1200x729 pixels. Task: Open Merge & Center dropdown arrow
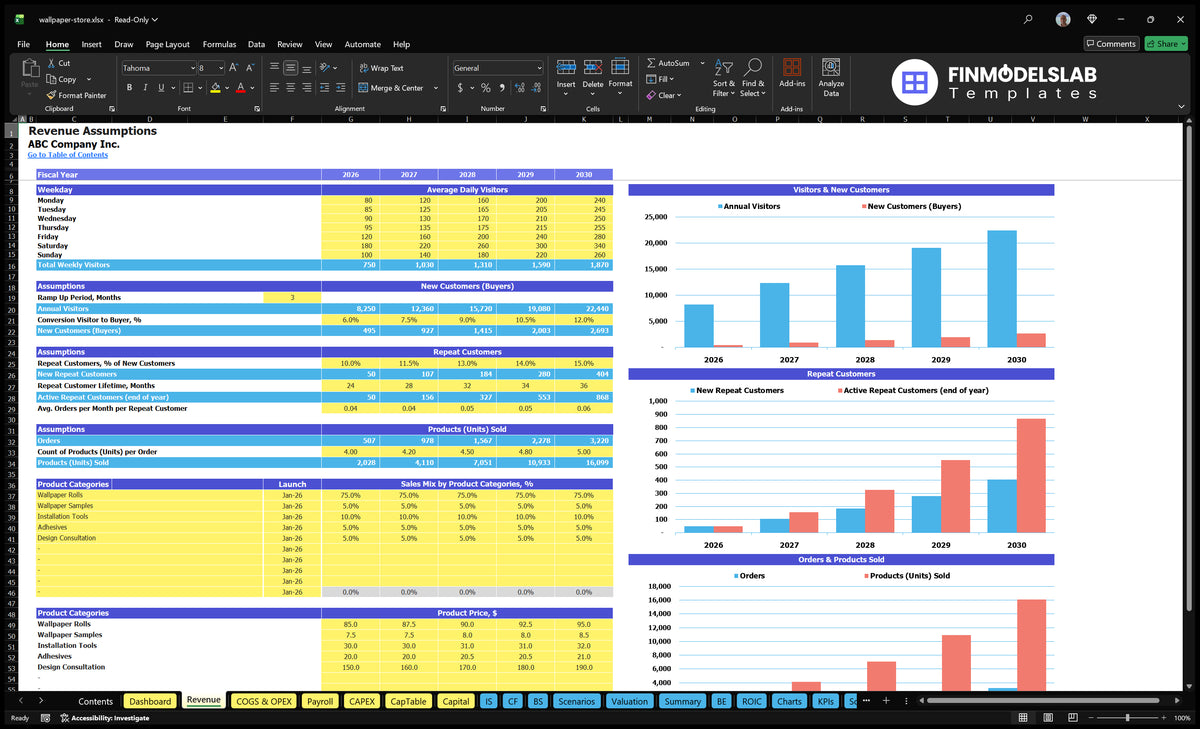(x=434, y=88)
